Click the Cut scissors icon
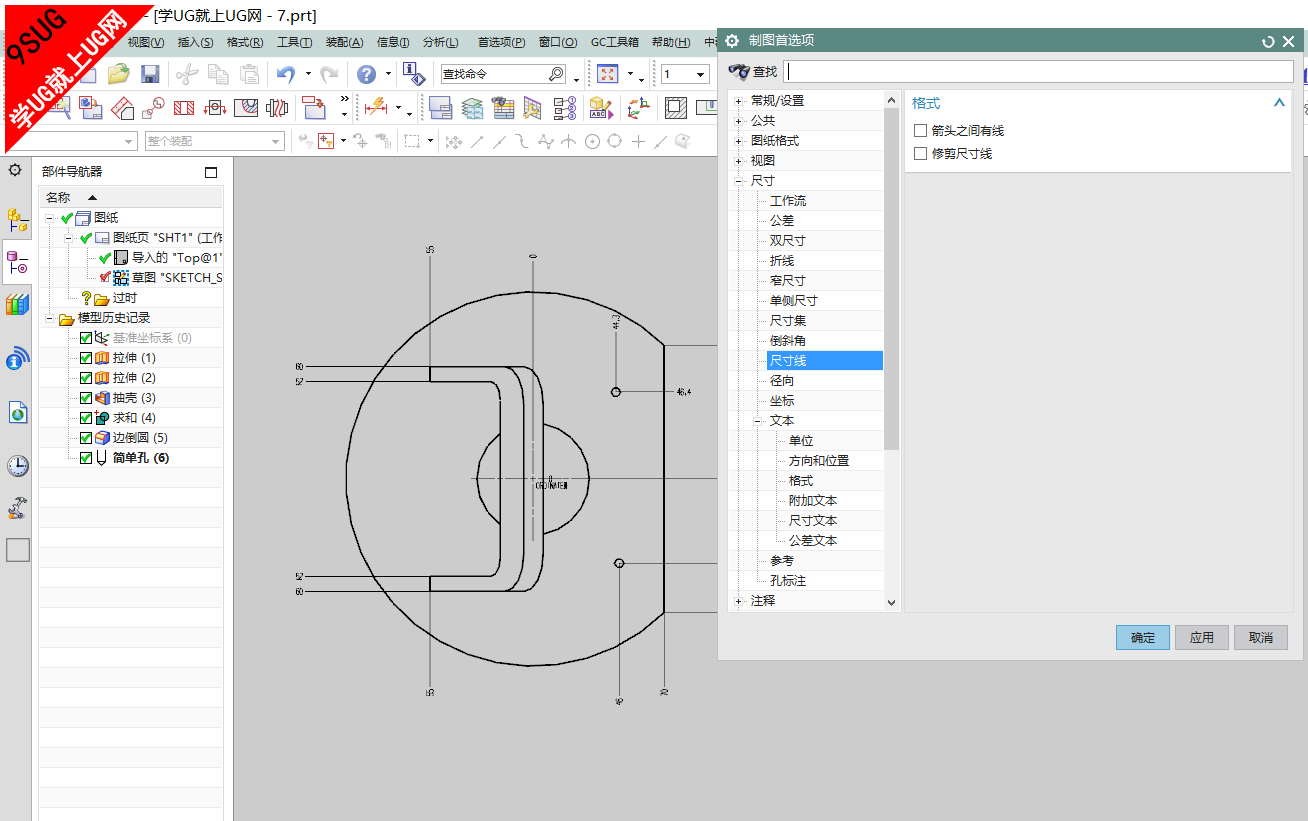 tap(187, 74)
